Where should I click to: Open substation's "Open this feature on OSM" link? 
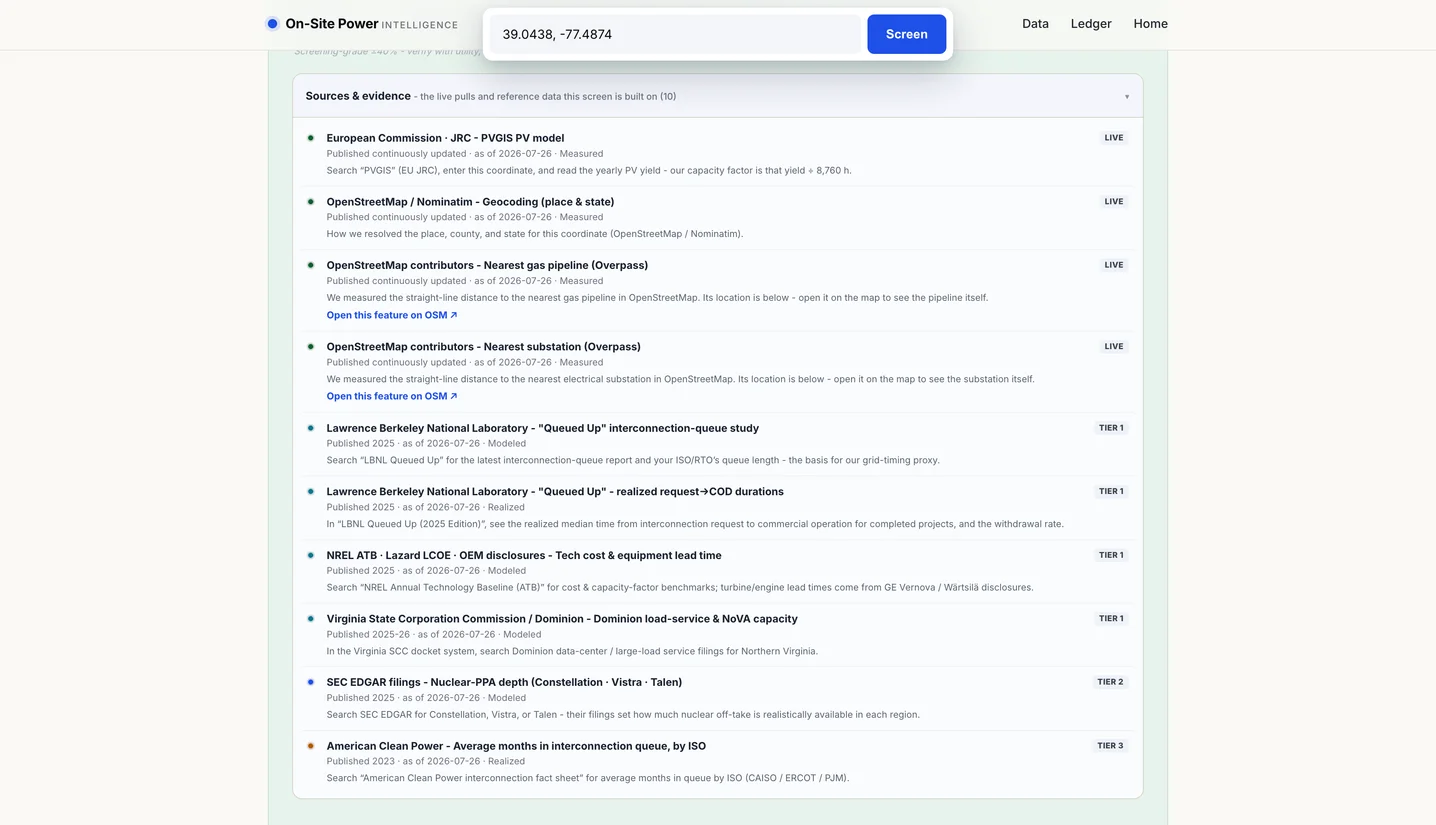[x=392, y=396]
